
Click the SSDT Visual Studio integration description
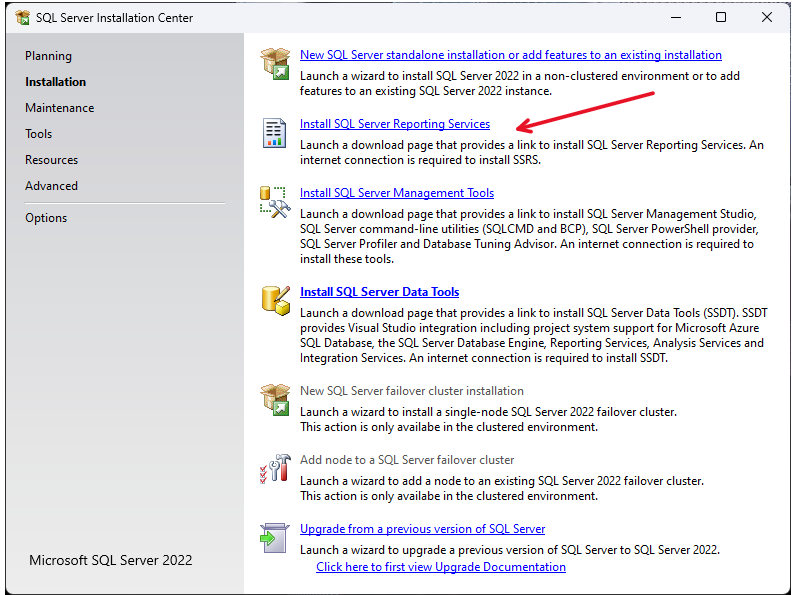tap(534, 335)
